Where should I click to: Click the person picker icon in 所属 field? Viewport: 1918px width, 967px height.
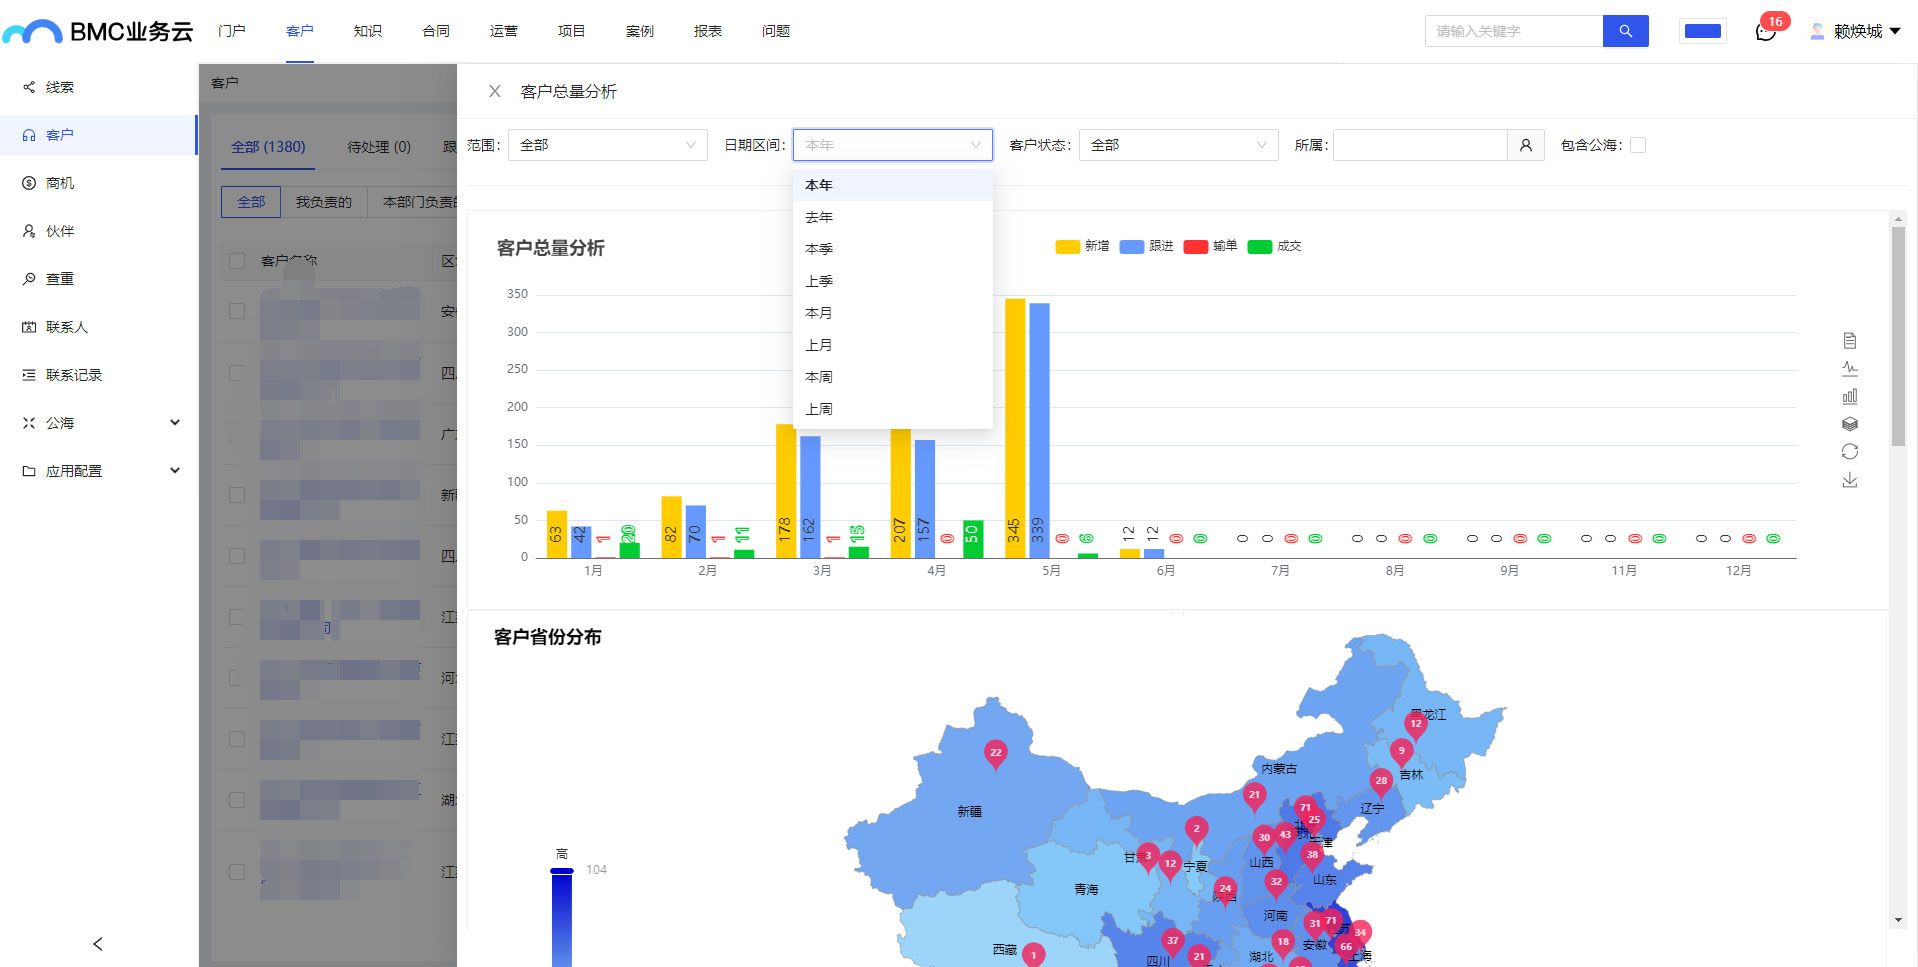[1525, 145]
